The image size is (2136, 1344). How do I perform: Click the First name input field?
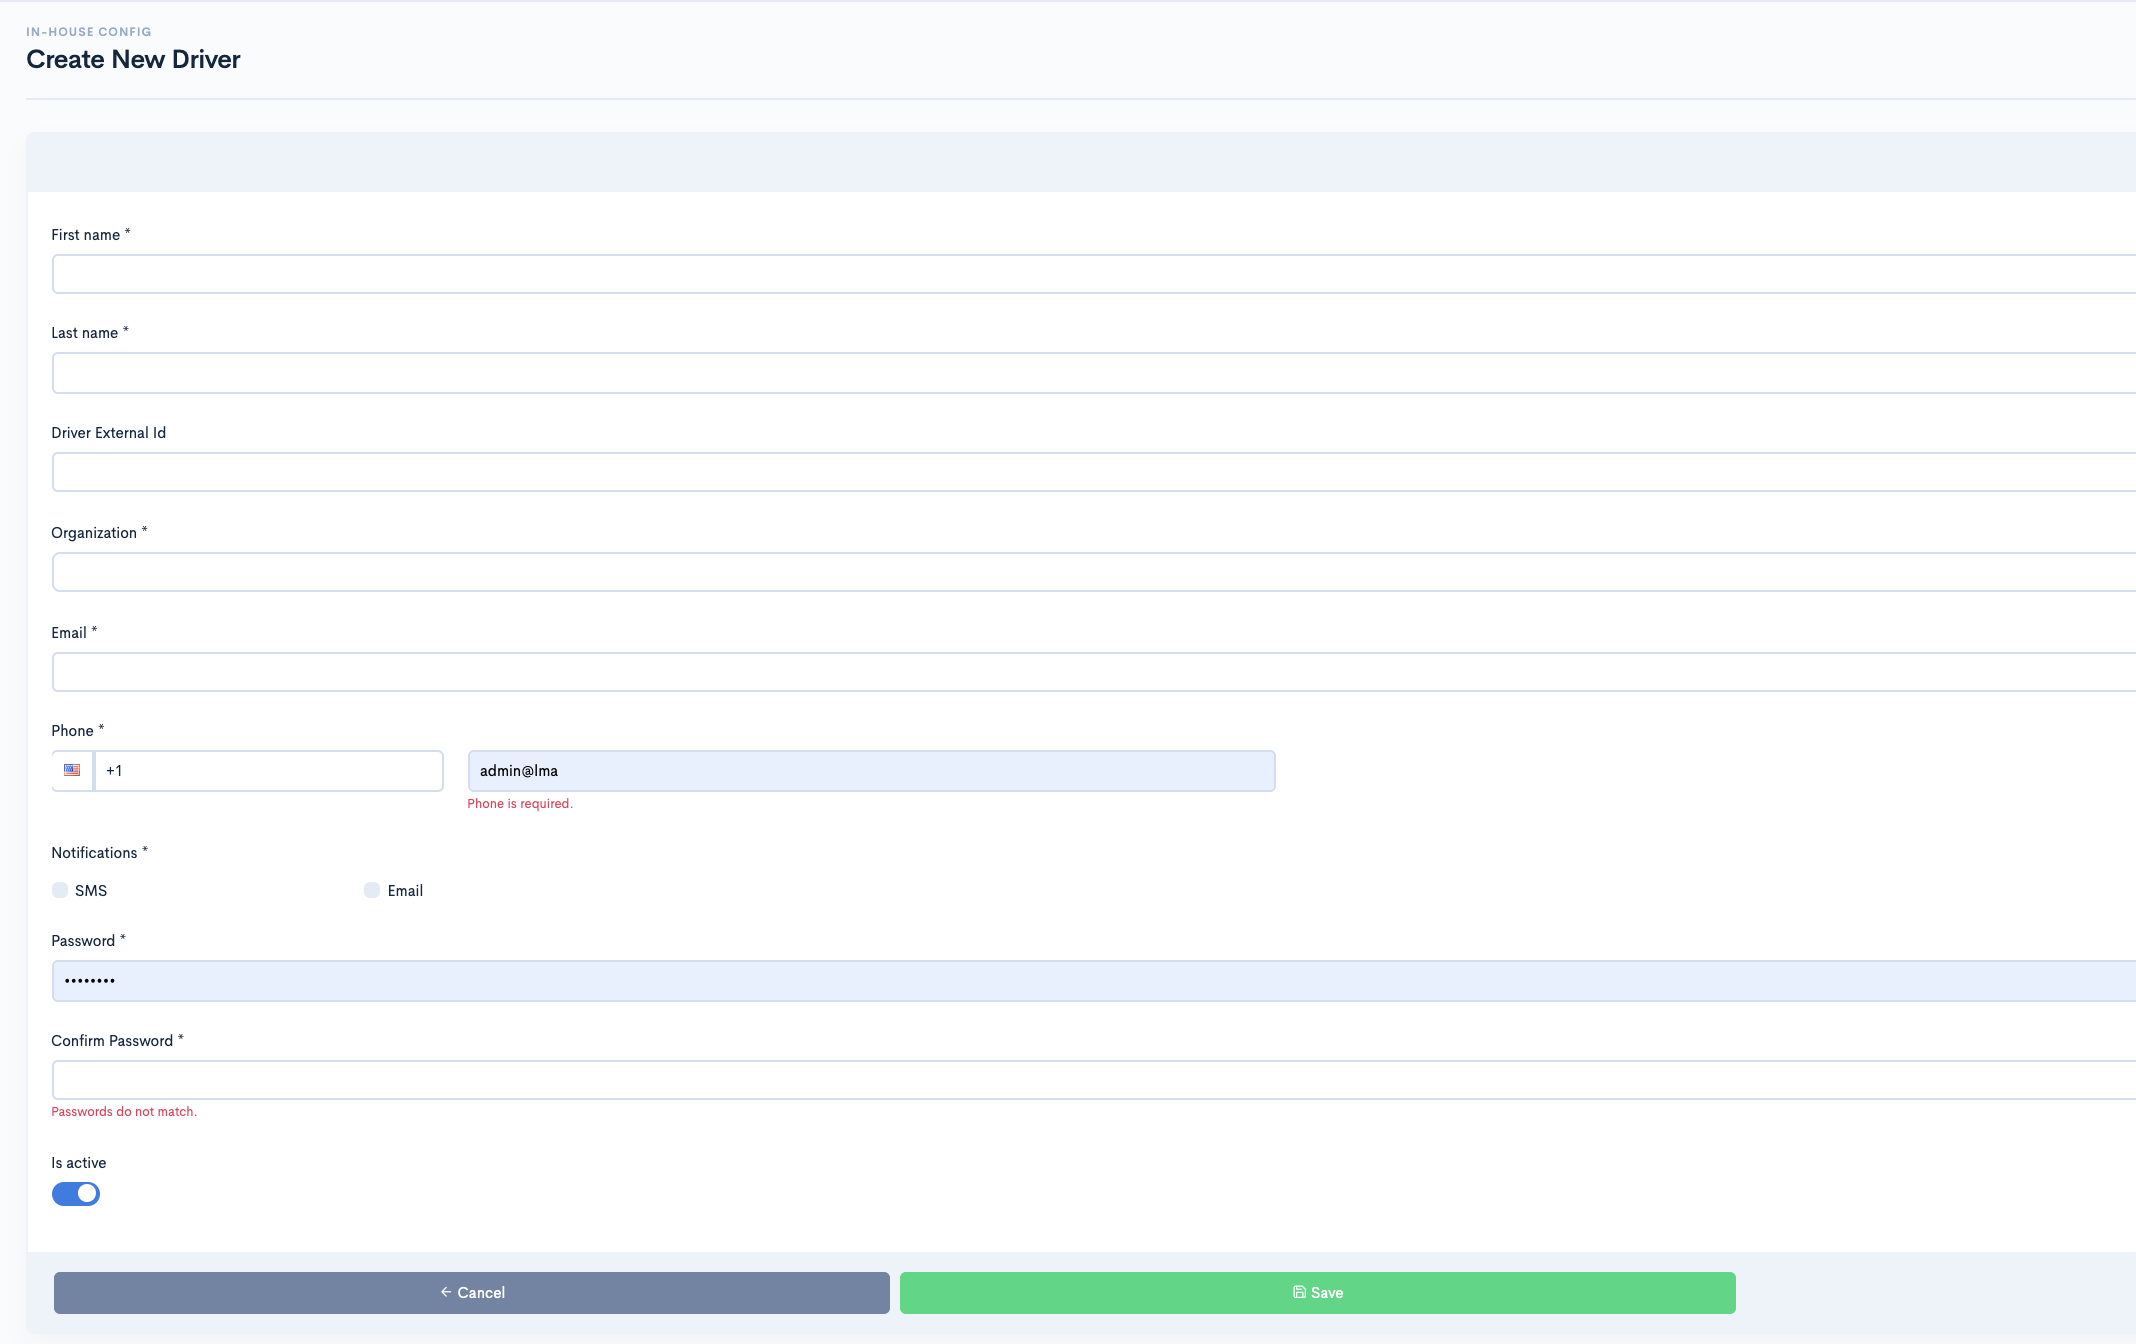(x=1094, y=274)
